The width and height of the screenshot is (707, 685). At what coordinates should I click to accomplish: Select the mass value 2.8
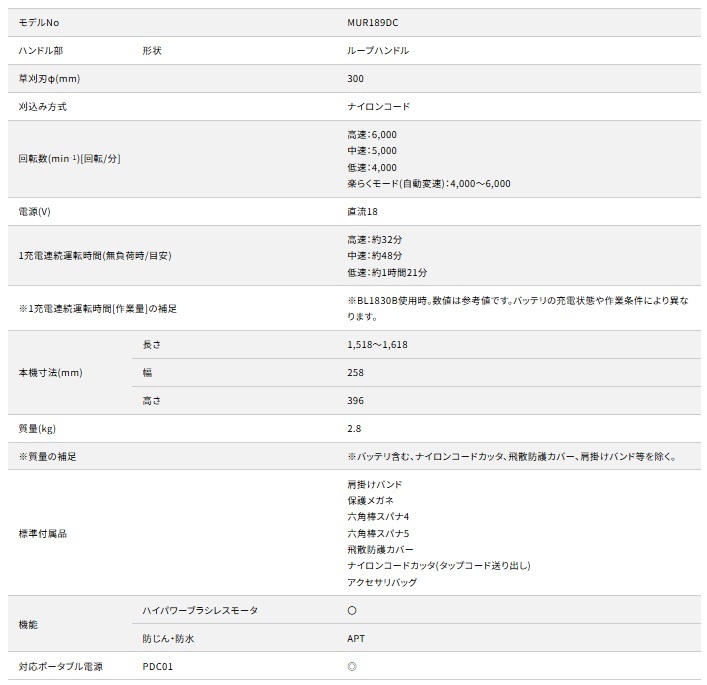click(x=354, y=428)
